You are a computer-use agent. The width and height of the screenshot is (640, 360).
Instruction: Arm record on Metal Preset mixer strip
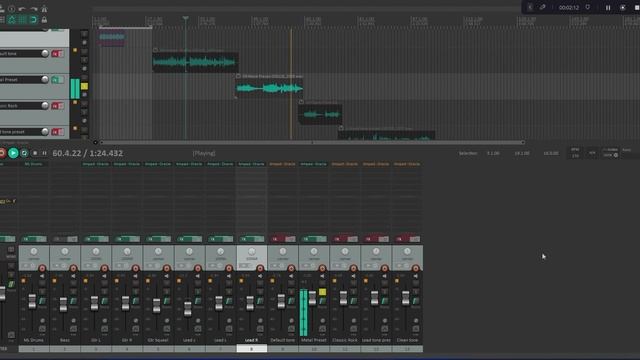[x=322, y=268]
